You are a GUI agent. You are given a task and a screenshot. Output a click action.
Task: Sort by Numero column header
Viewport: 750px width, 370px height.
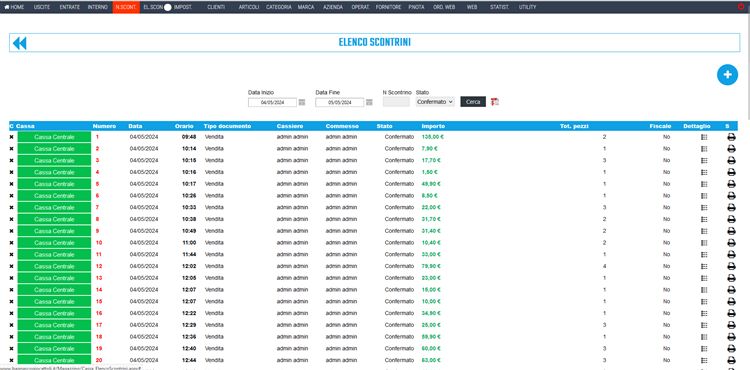coord(104,126)
